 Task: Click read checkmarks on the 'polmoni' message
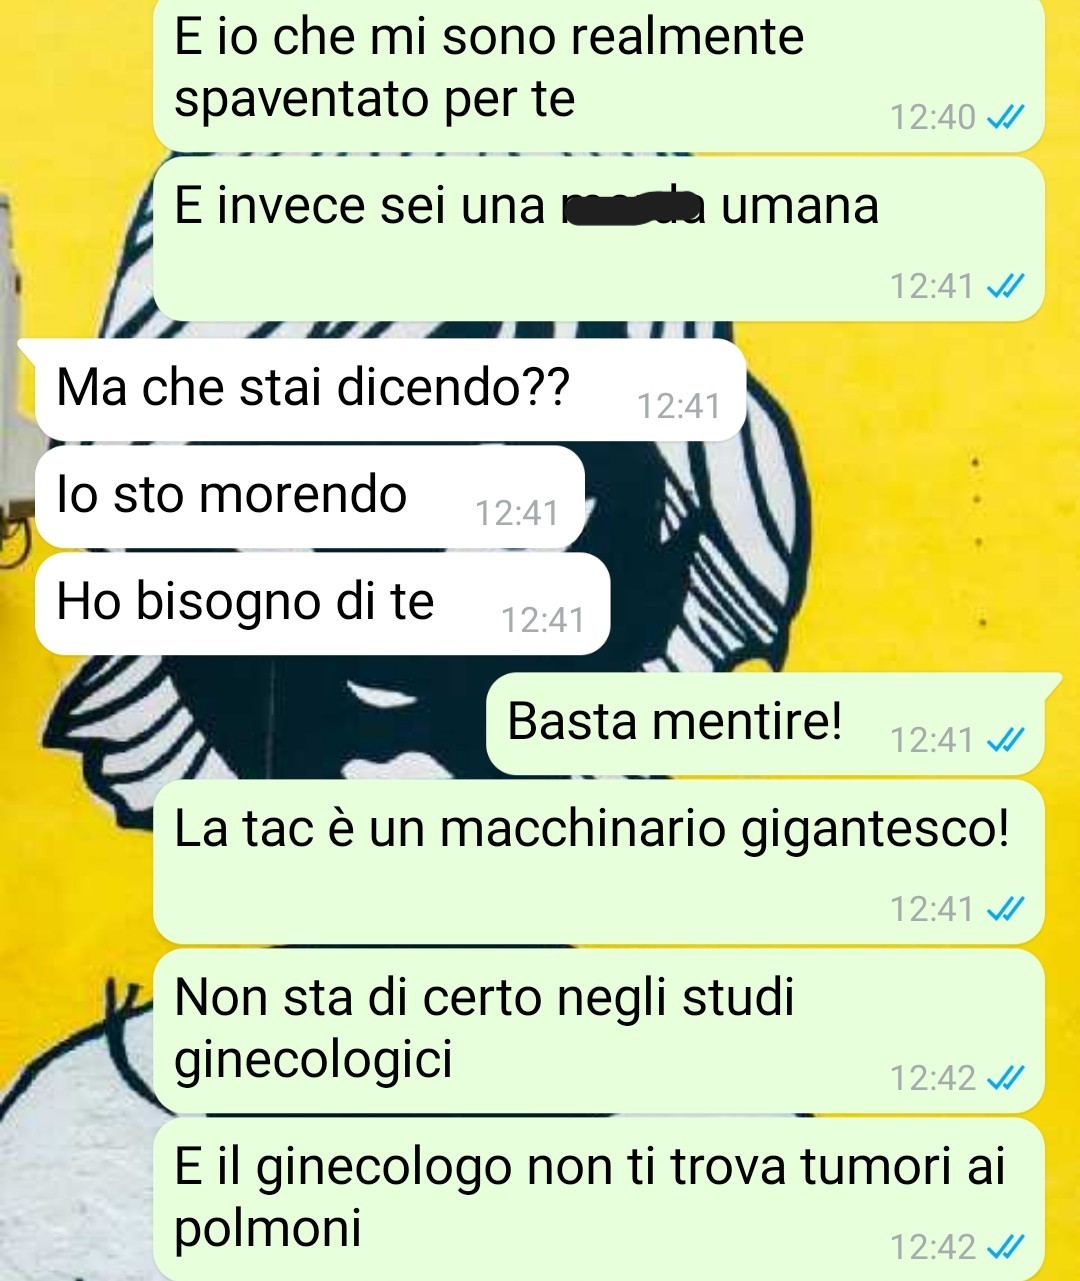click(1005, 1247)
